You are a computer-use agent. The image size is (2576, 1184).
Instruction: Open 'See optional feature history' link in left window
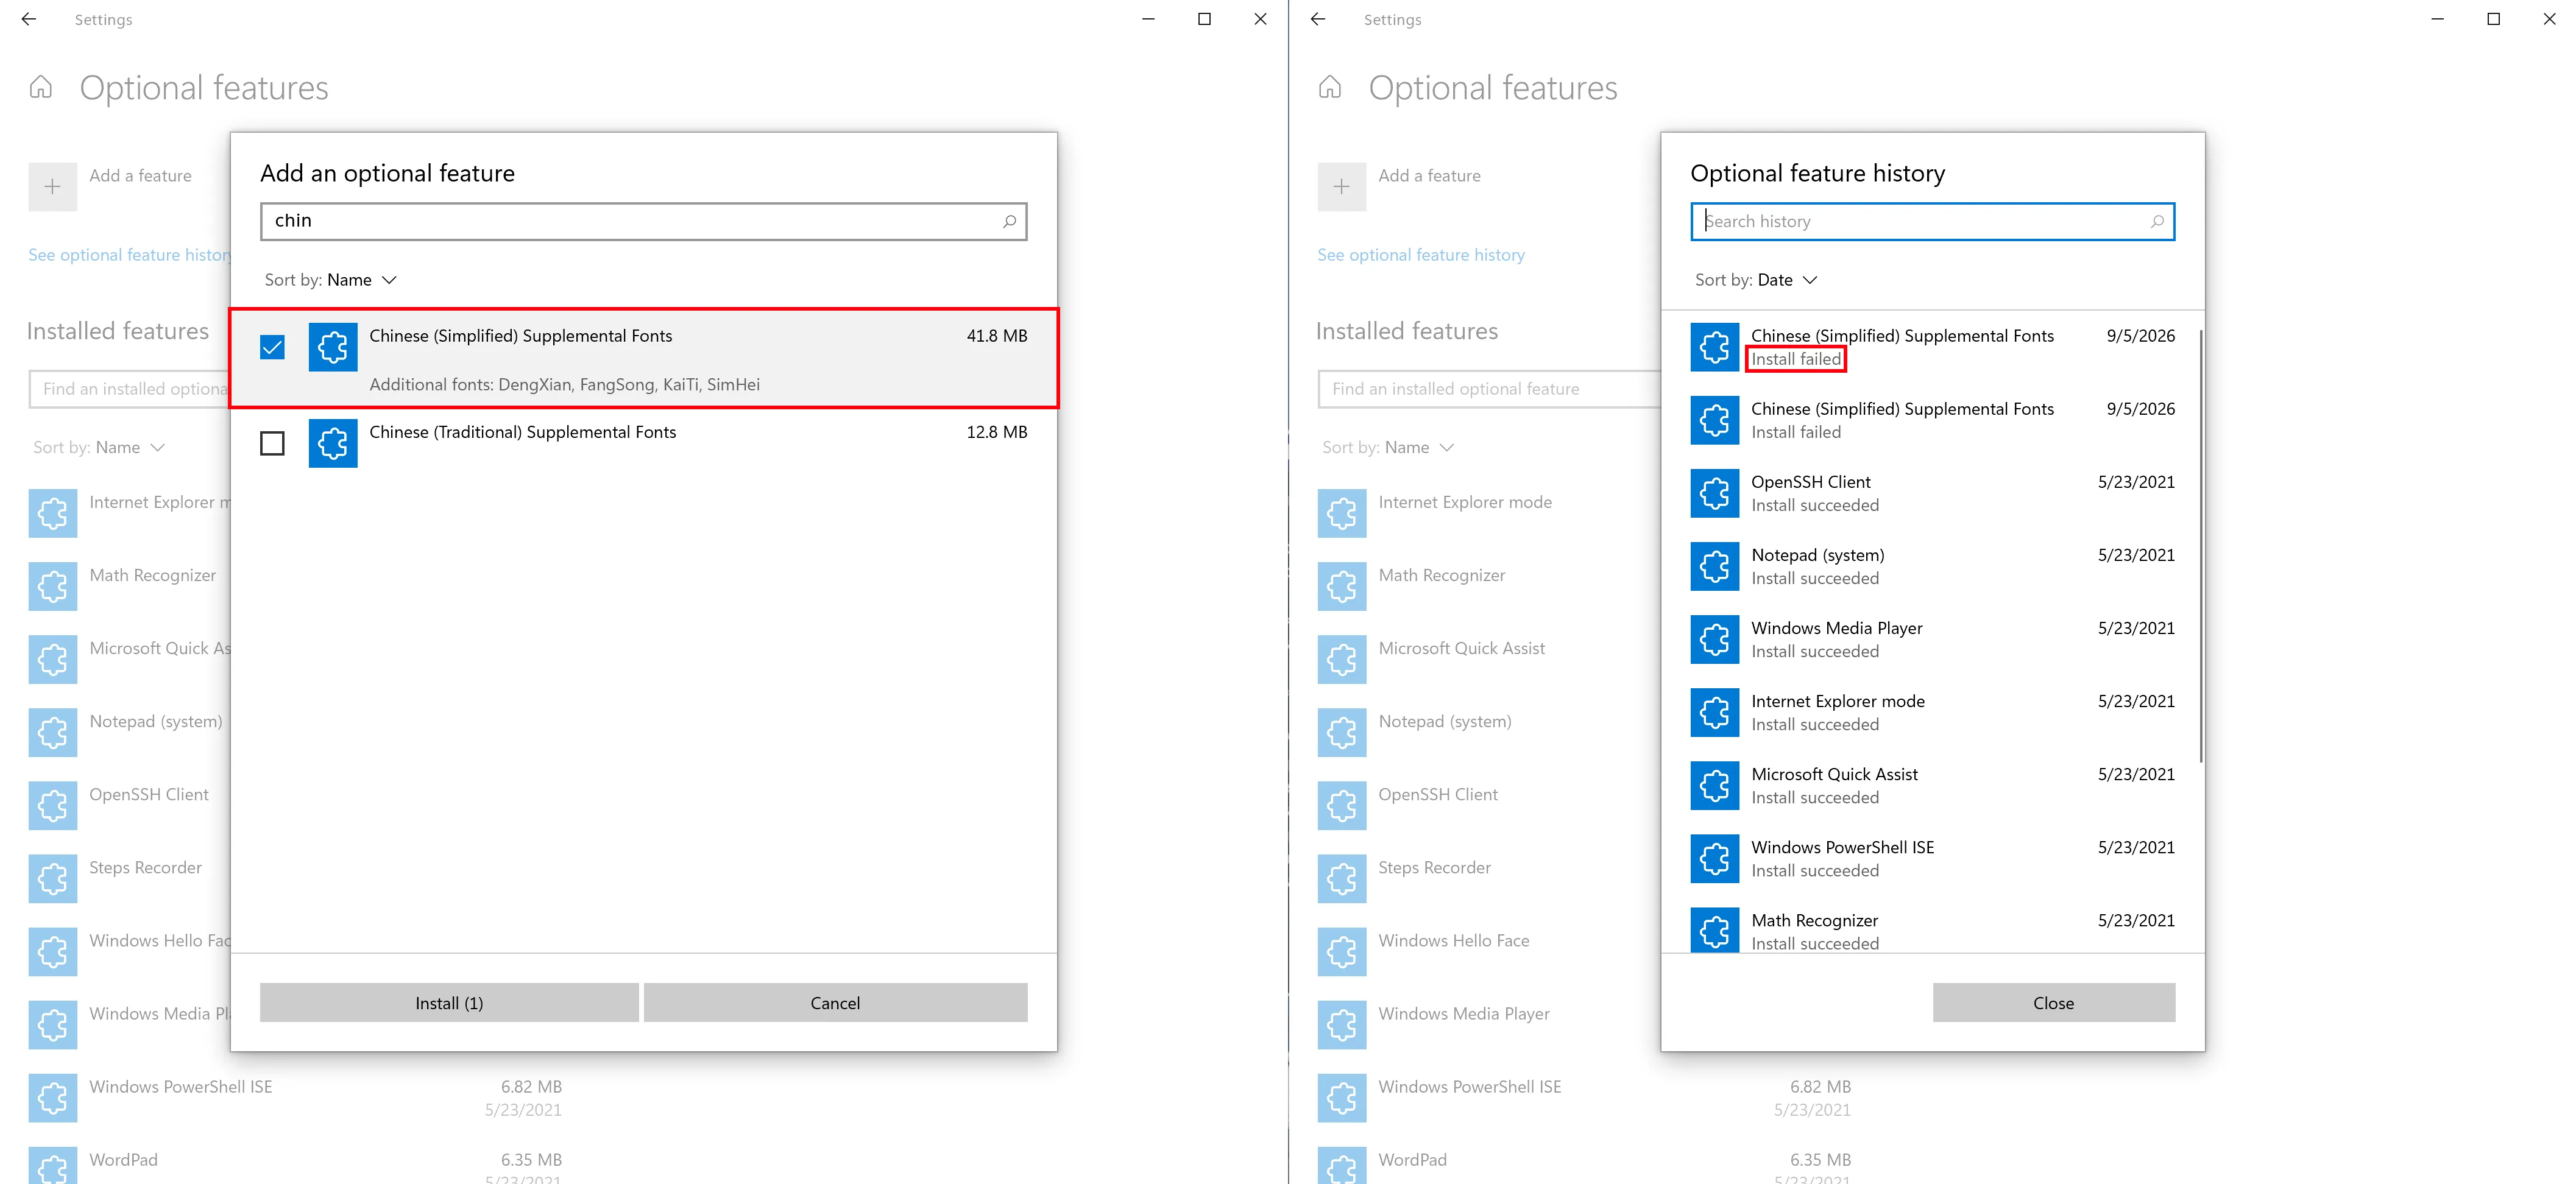tap(130, 255)
